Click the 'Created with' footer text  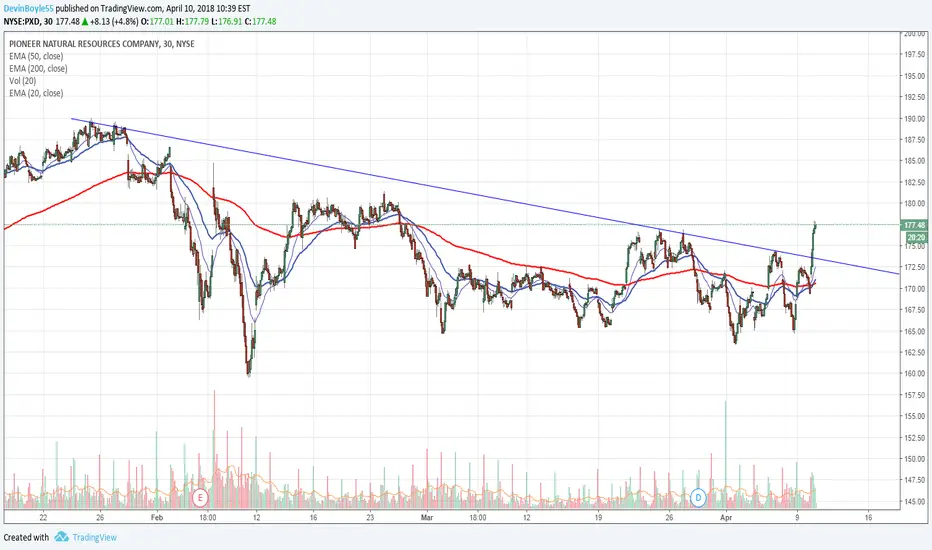pos(26,538)
